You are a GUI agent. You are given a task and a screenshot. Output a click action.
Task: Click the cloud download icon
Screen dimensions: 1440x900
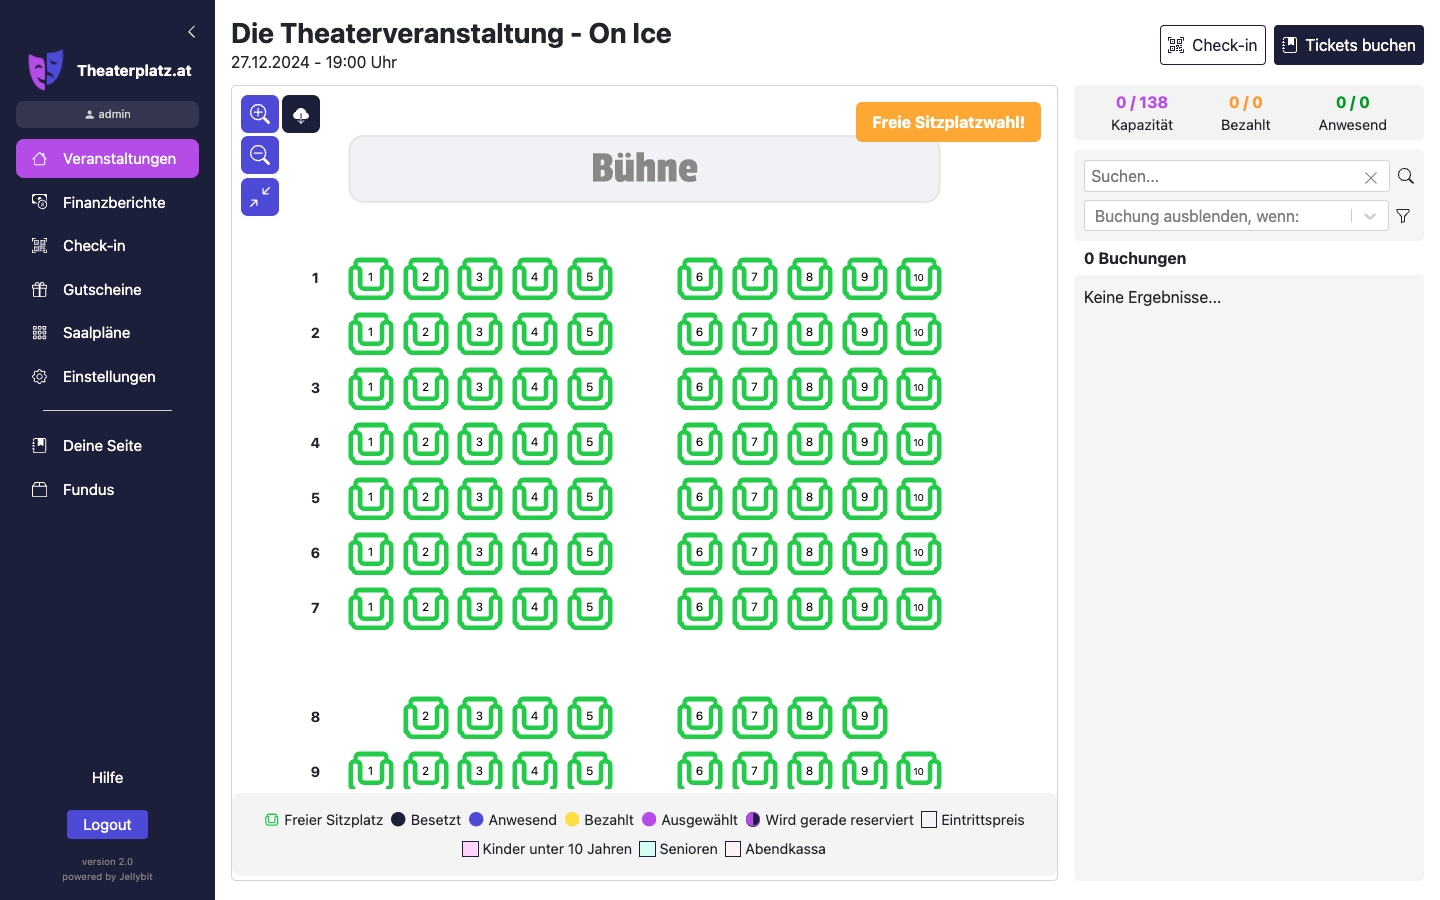point(301,114)
